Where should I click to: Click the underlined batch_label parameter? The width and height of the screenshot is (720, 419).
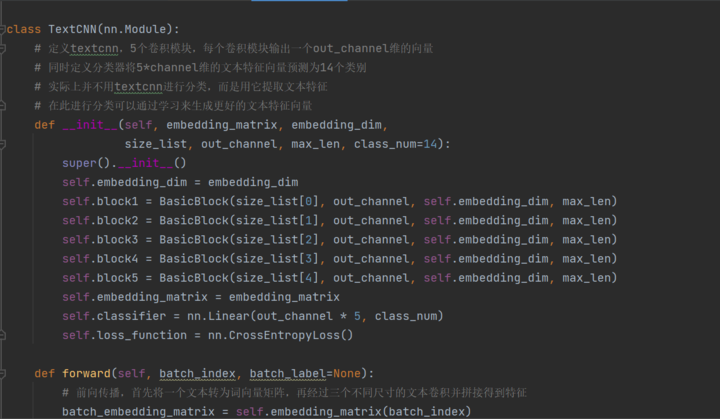coord(288,374)
